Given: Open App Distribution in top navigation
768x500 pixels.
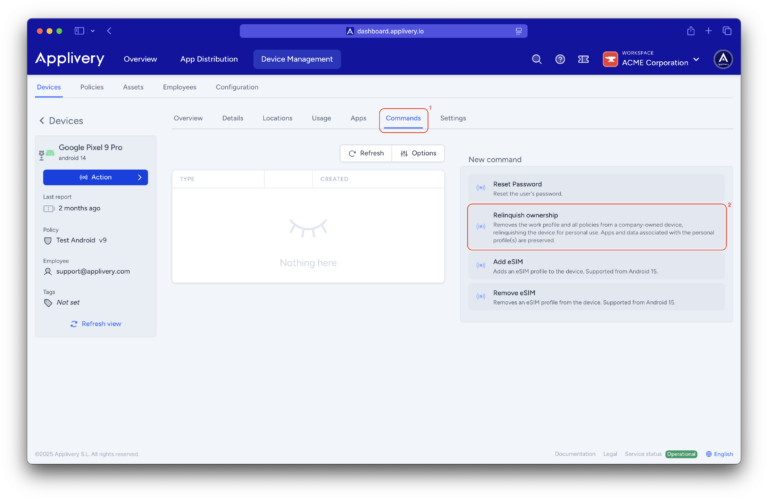Looking at the screenshot, I should 209,59.
